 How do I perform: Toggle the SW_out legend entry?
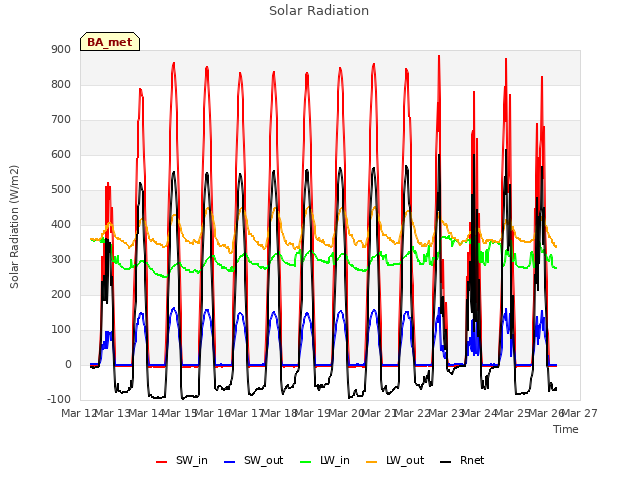click(x=254, y=460)
